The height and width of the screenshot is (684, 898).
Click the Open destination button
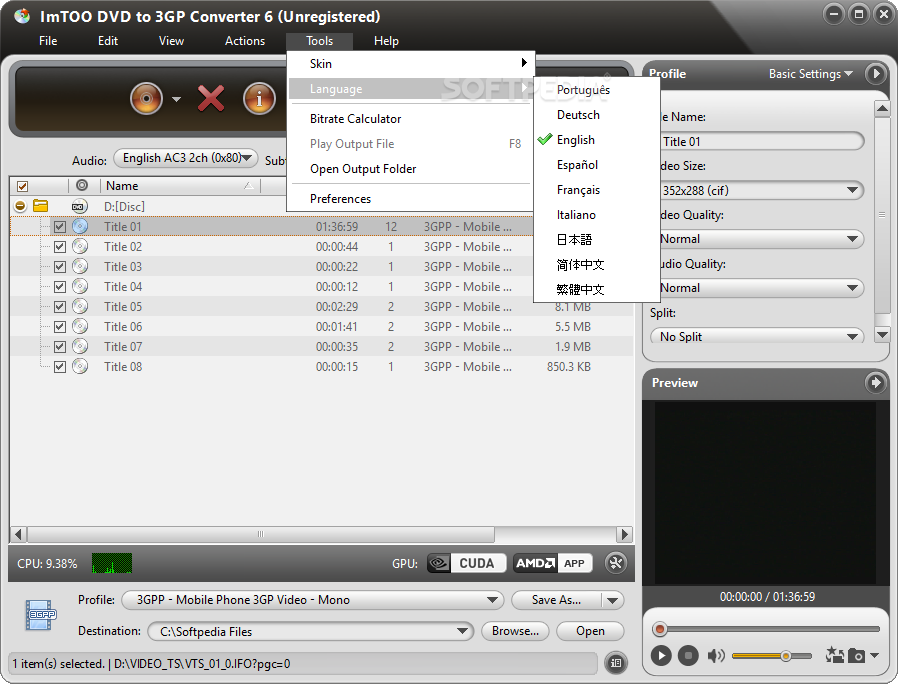point(590,631)
